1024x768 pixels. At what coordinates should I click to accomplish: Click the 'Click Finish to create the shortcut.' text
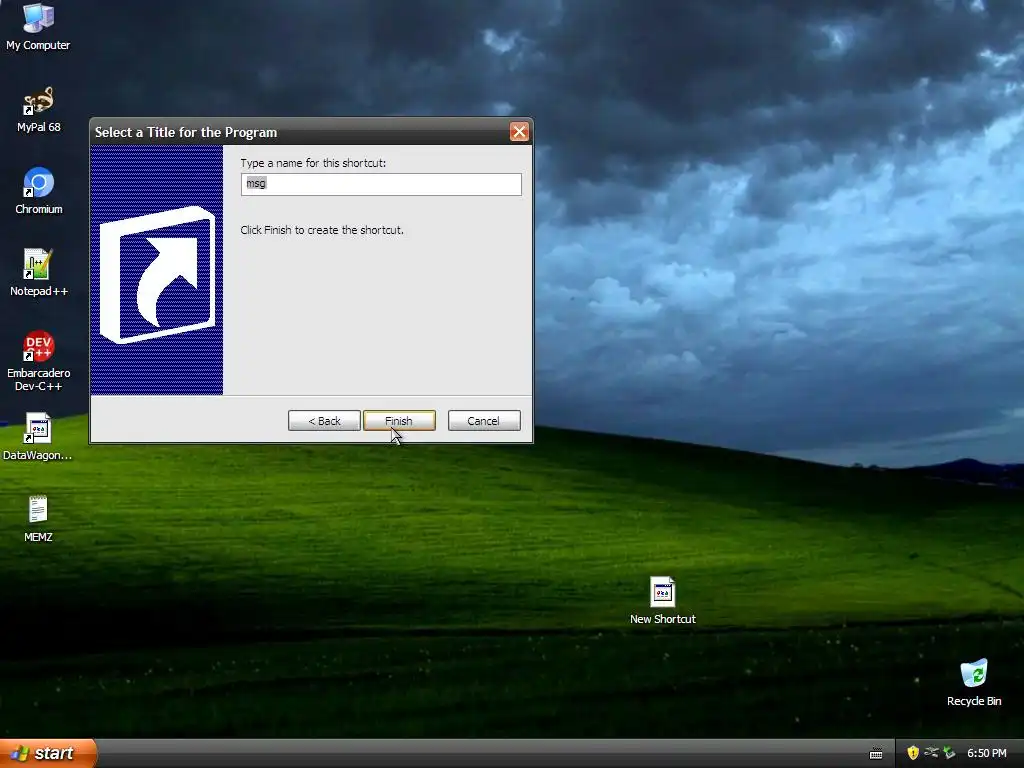(322, 230)
